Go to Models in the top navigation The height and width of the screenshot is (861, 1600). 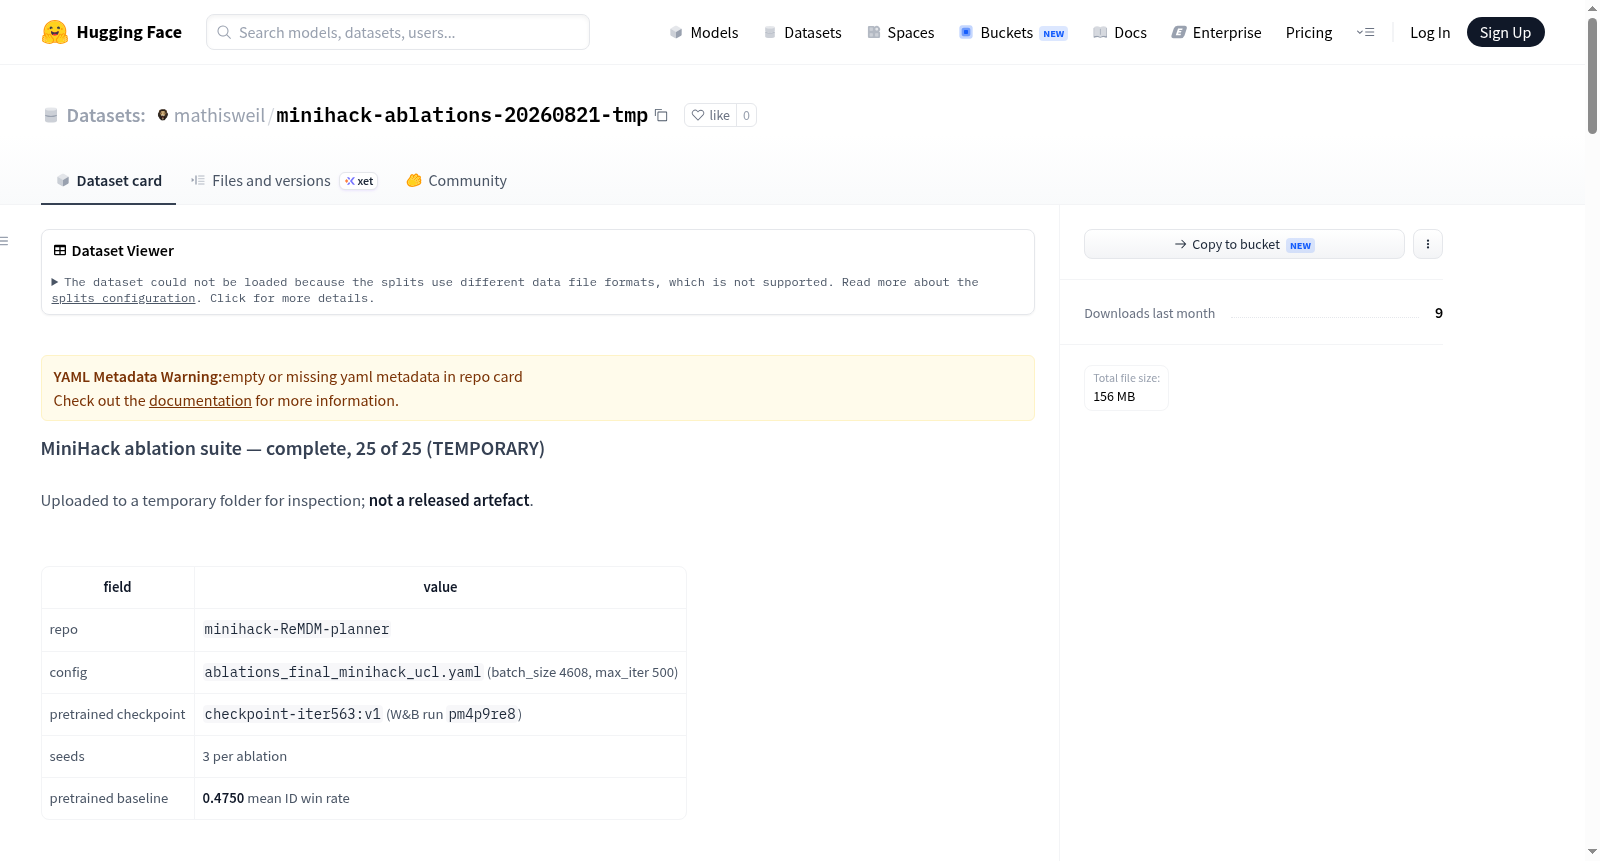704,32
